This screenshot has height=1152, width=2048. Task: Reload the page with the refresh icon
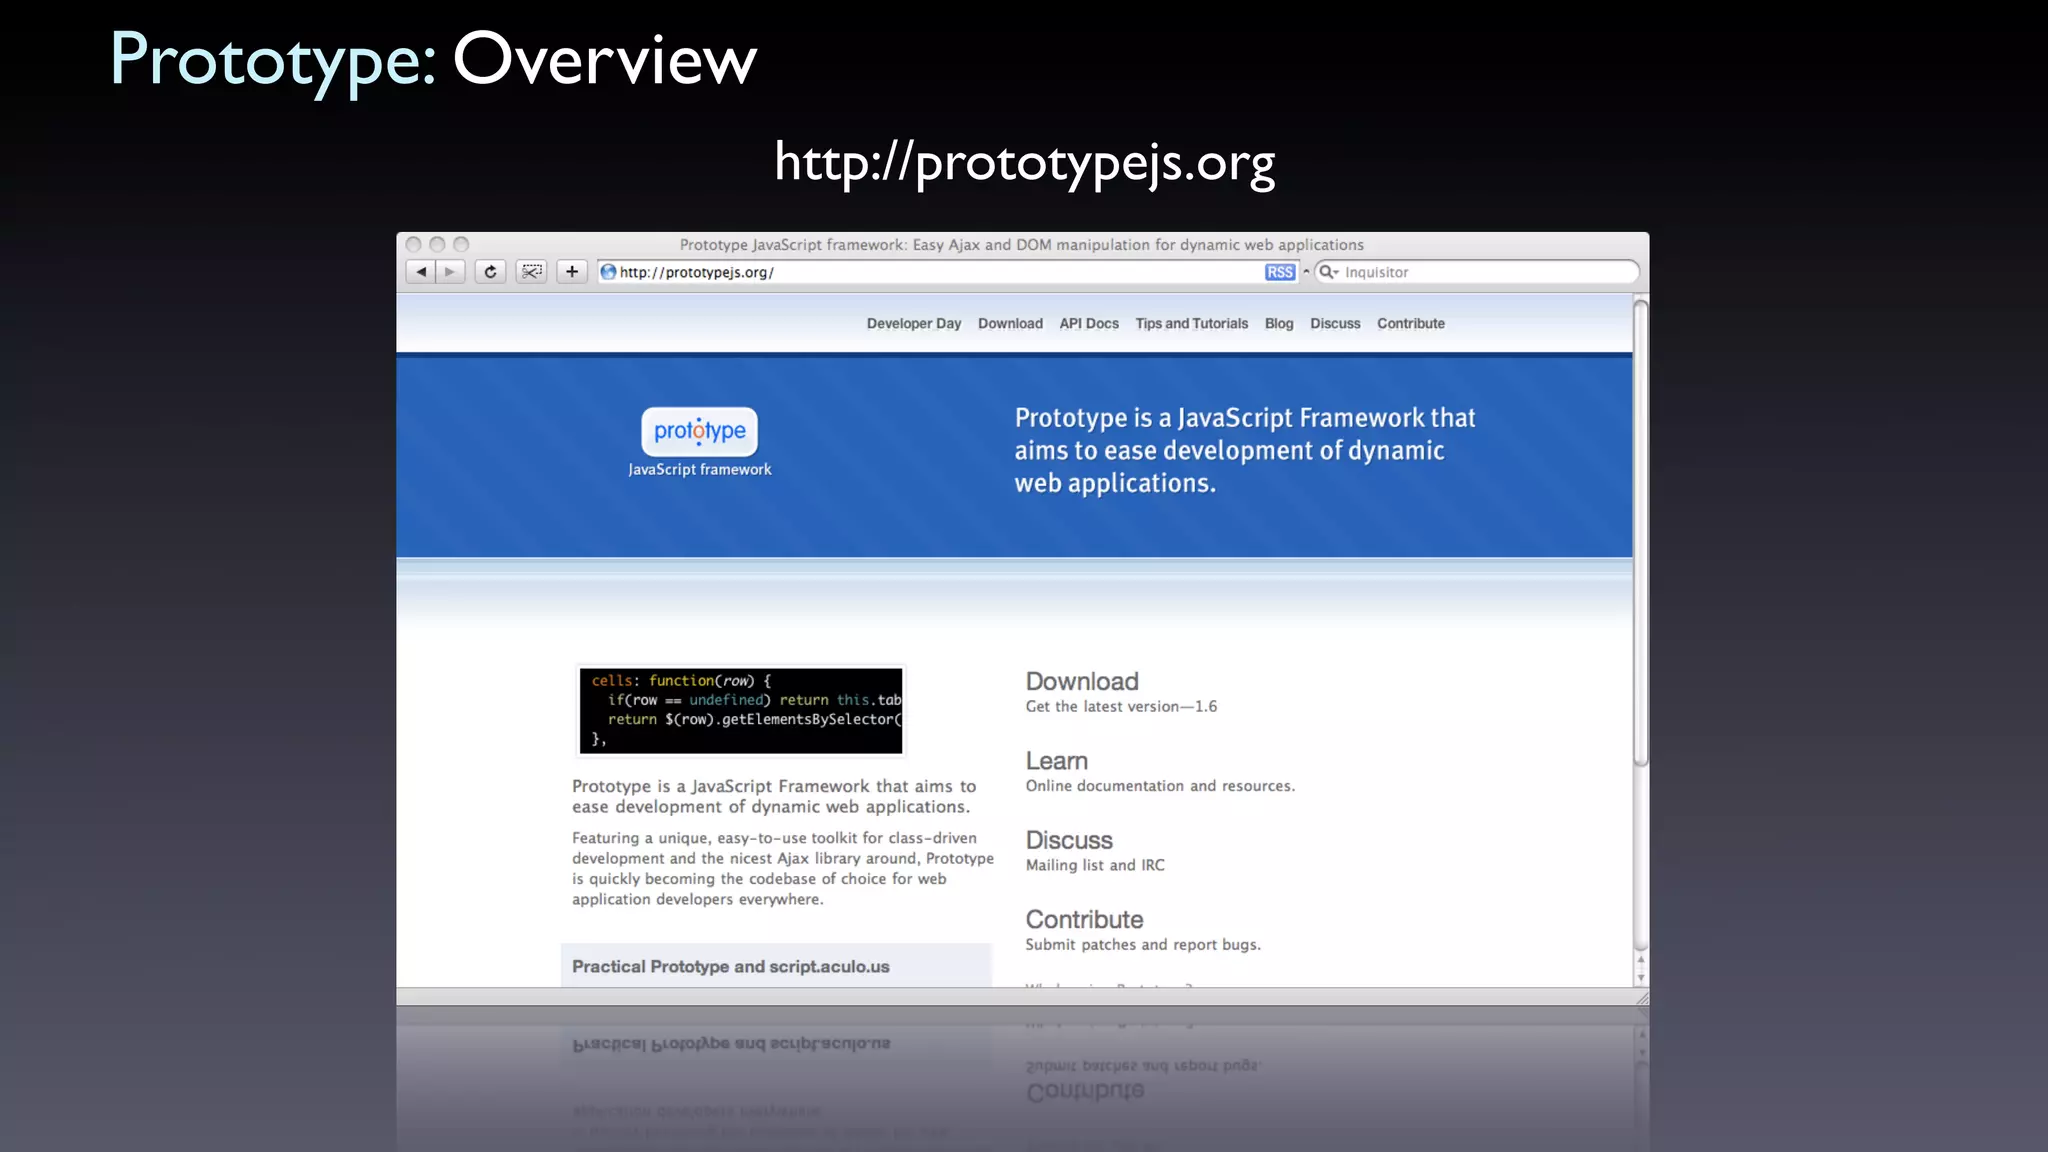tap(490, 272)
